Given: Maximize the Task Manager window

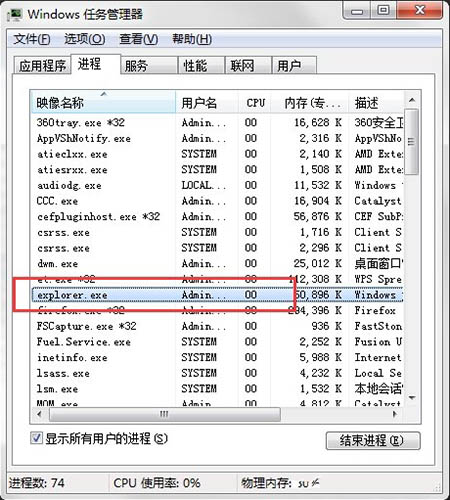Looking at the screenshot, I should pyautogui.click(x=383, y=11).
